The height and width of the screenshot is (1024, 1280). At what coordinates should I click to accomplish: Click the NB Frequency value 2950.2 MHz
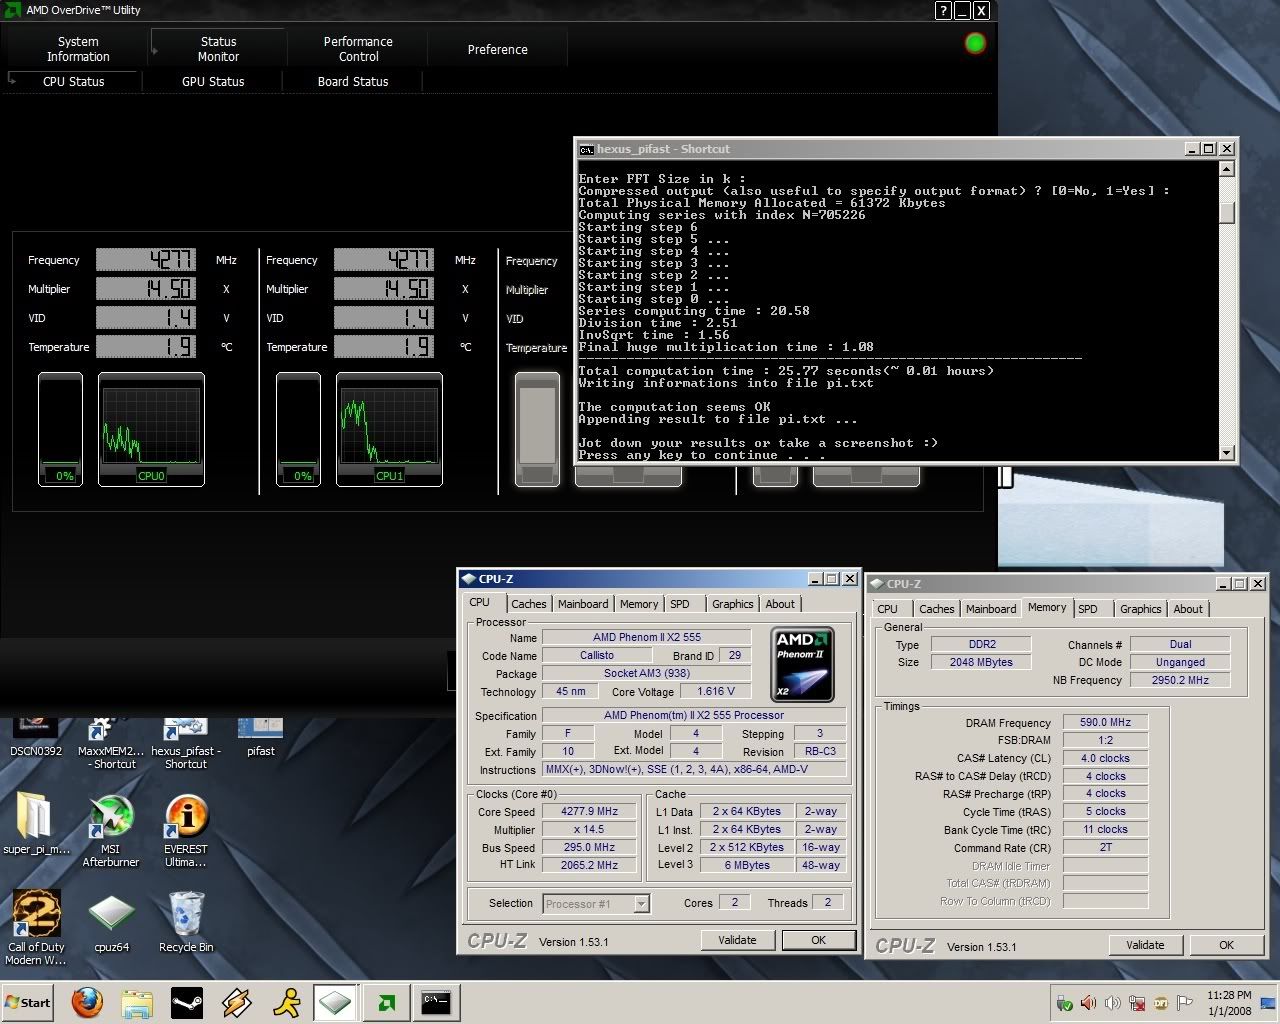point(1181,680)
